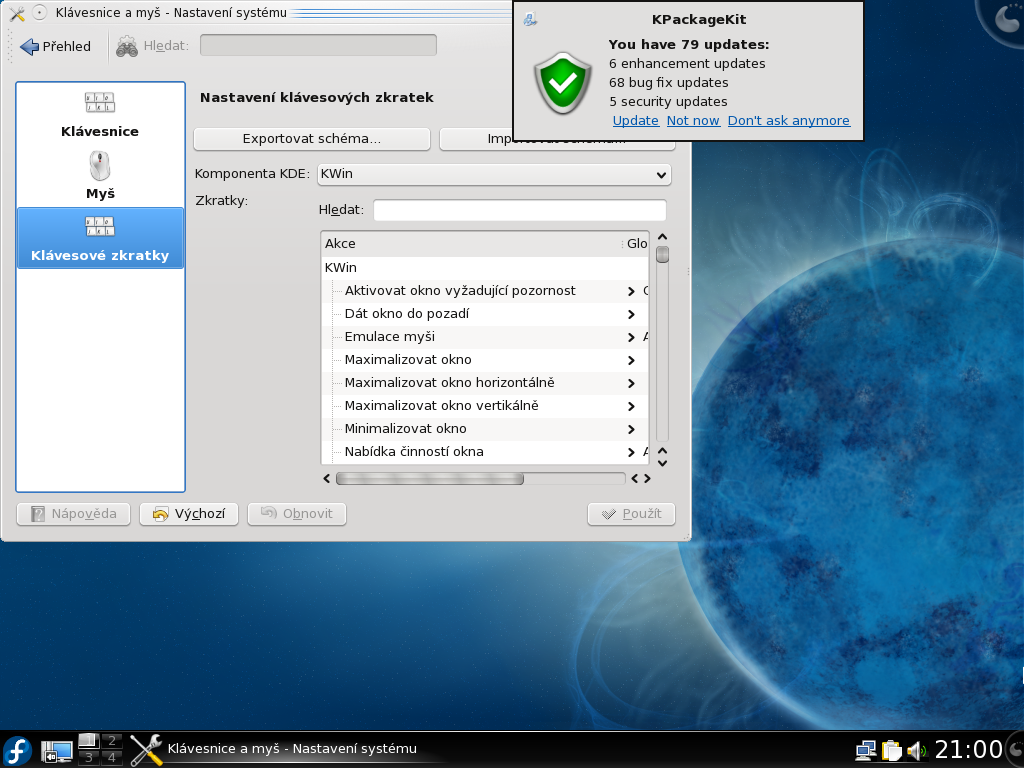Click horizontal scrollbar left arrow
The height and width of the screenshot is (768, 1024).
point(327,479)
